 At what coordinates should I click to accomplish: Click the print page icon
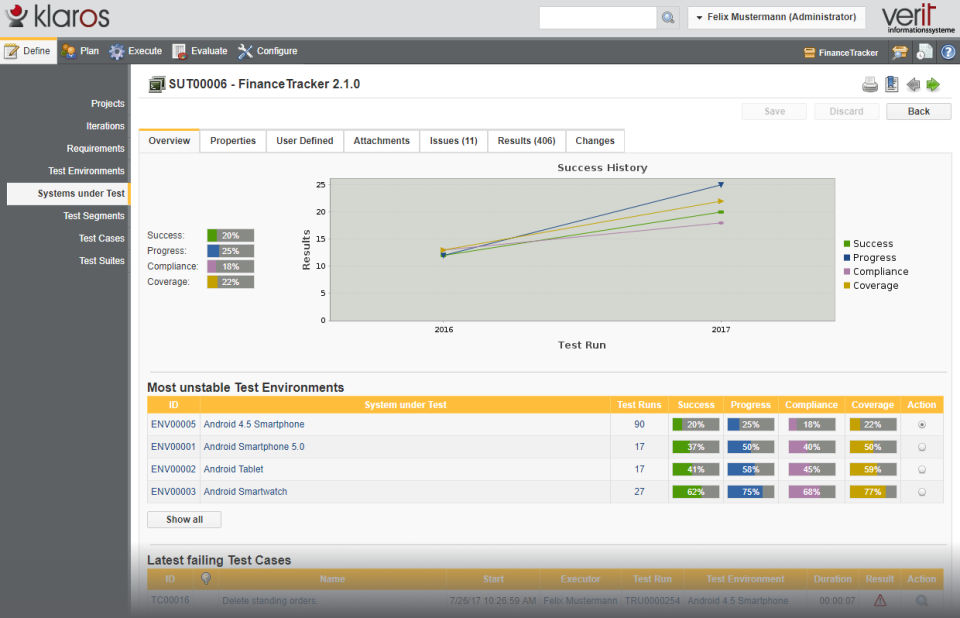pos(869,85)
